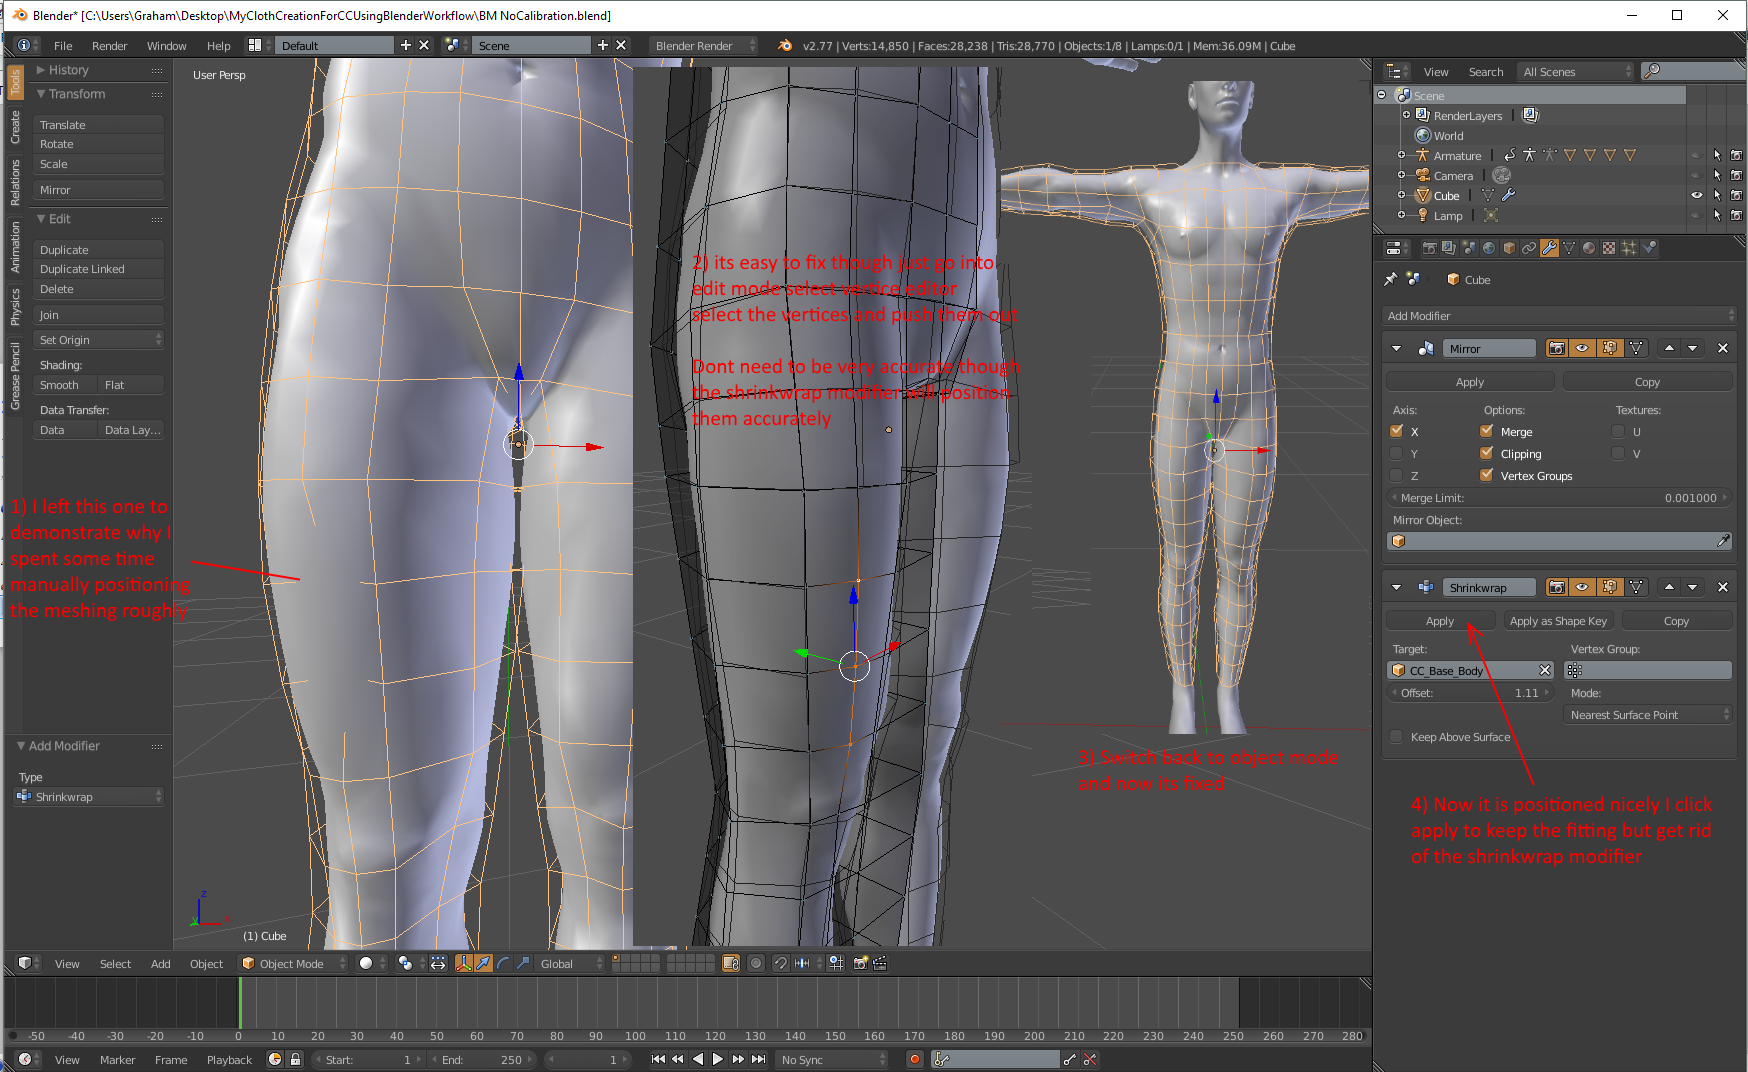Open the Particles properties tab (sparkles icon)

[x=1629, y=248]
